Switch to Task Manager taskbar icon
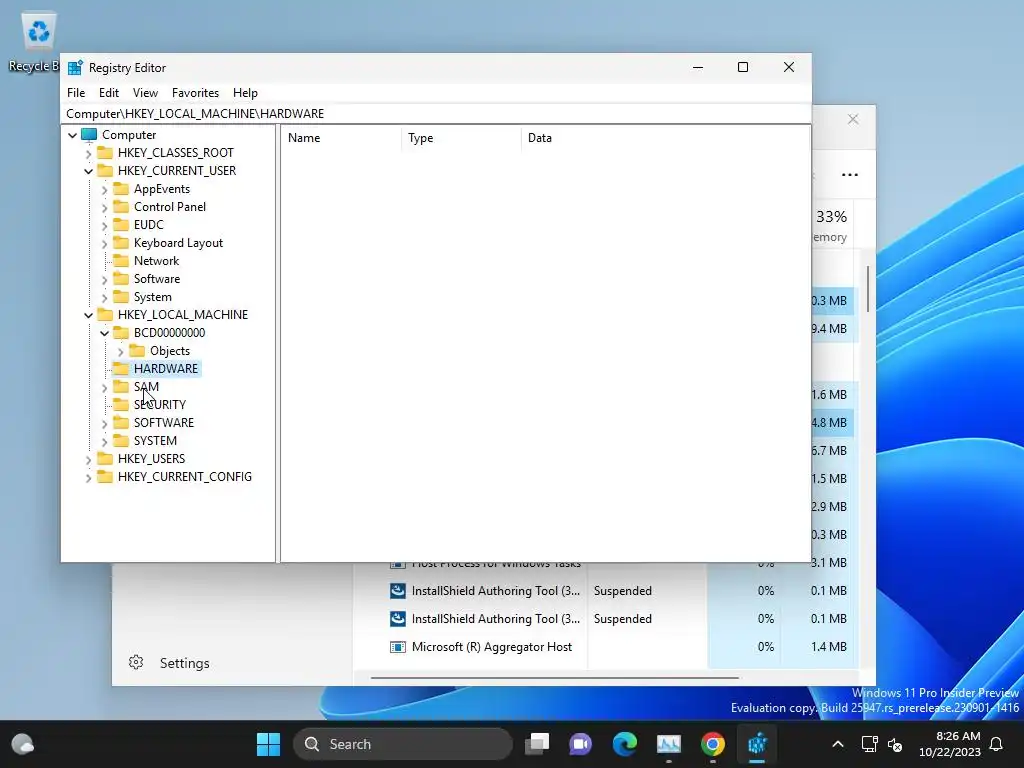This screenshot has height=768, width=1024. point(668,744)
